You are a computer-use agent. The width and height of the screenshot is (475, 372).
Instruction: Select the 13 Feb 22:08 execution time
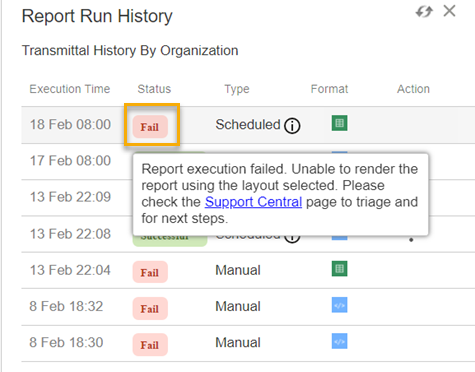pyautogui.click(x=70, y=234)
